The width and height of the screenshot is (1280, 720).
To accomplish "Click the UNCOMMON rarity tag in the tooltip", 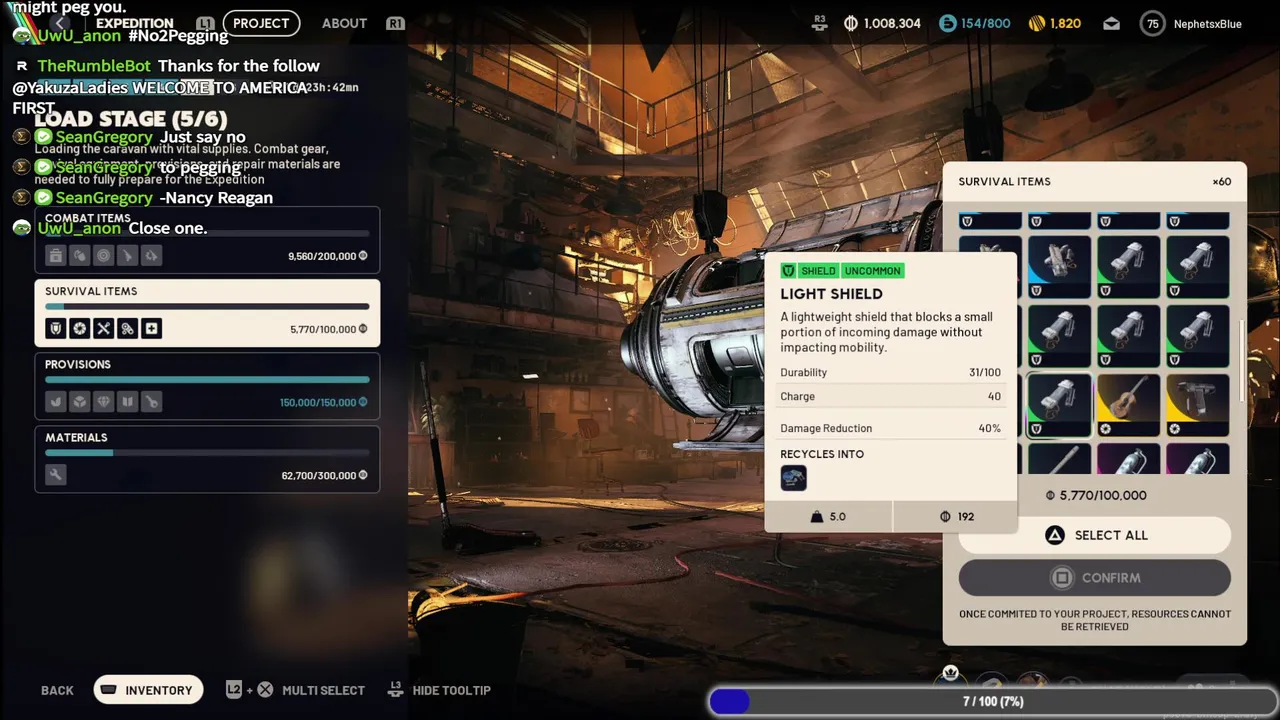I will (x=872, y=271).
